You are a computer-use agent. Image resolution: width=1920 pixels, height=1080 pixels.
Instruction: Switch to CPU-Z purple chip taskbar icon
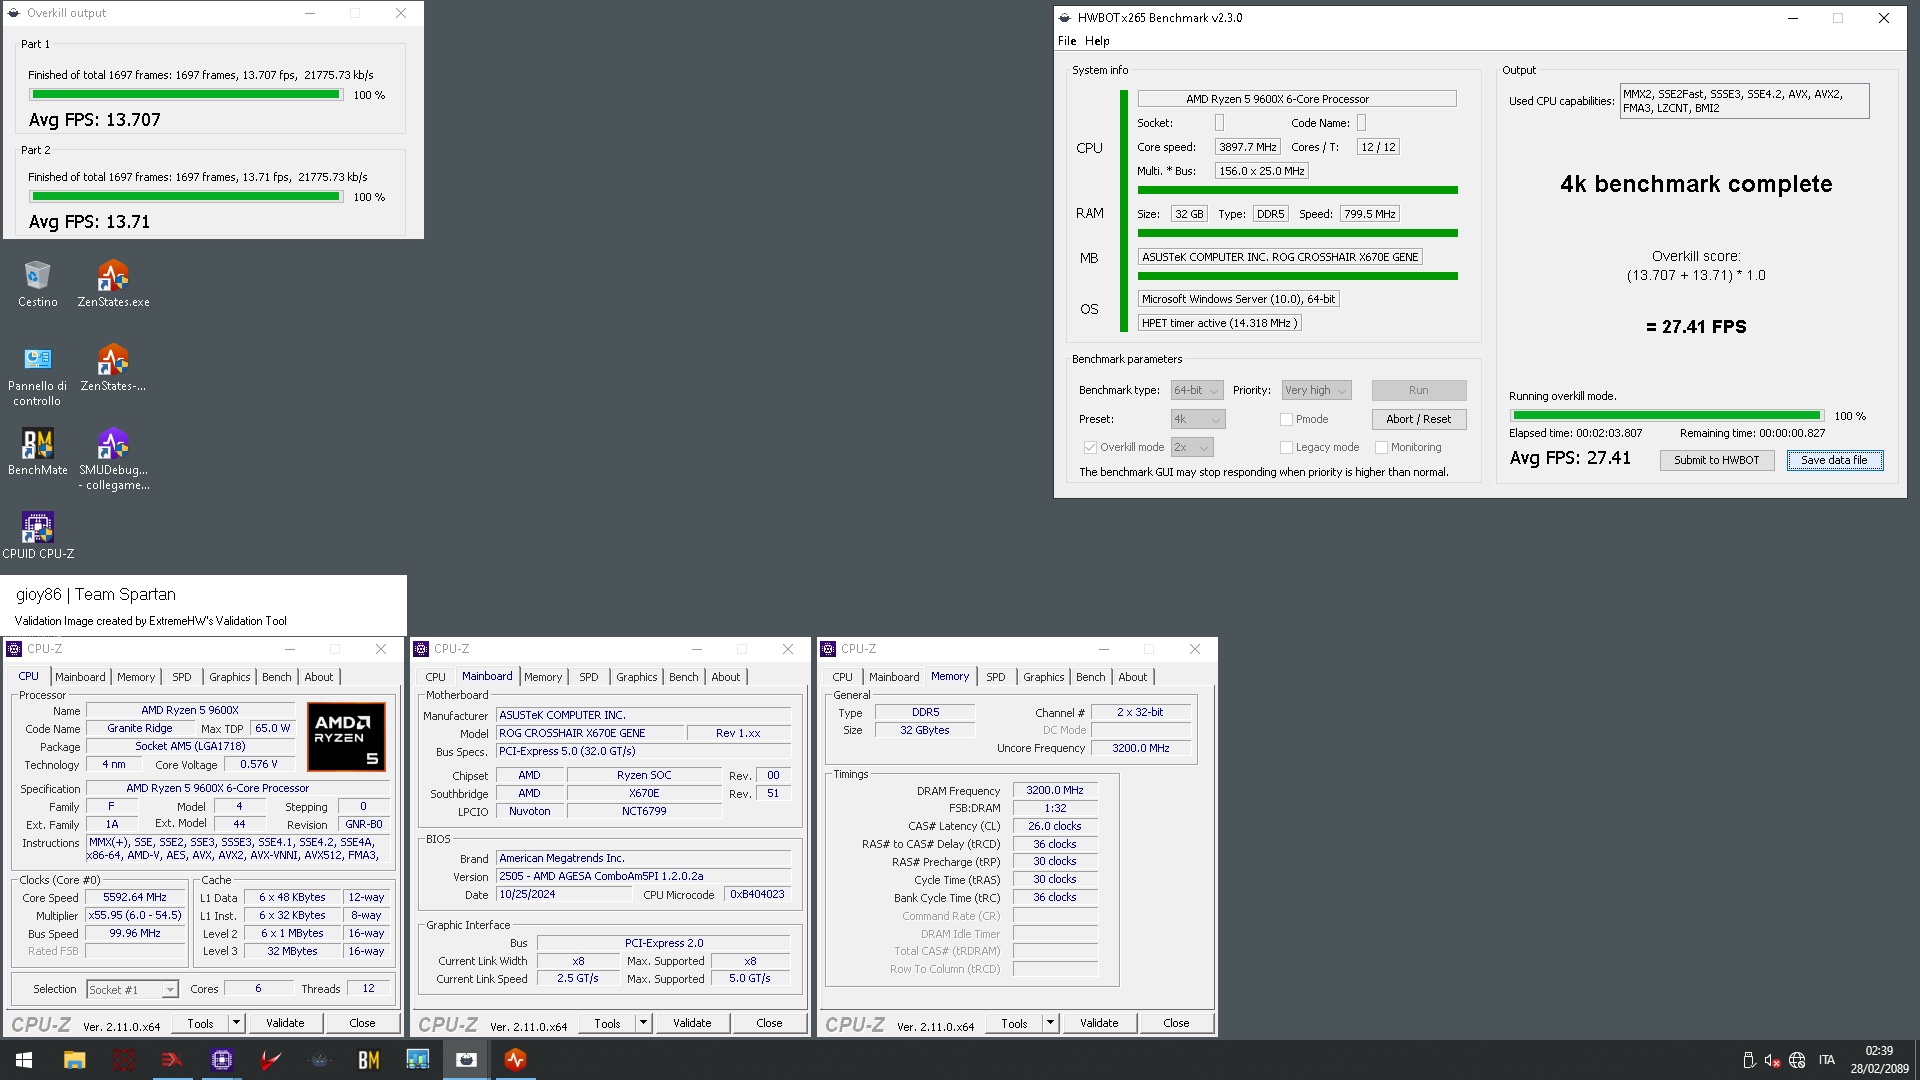[x=221, y=1060]
